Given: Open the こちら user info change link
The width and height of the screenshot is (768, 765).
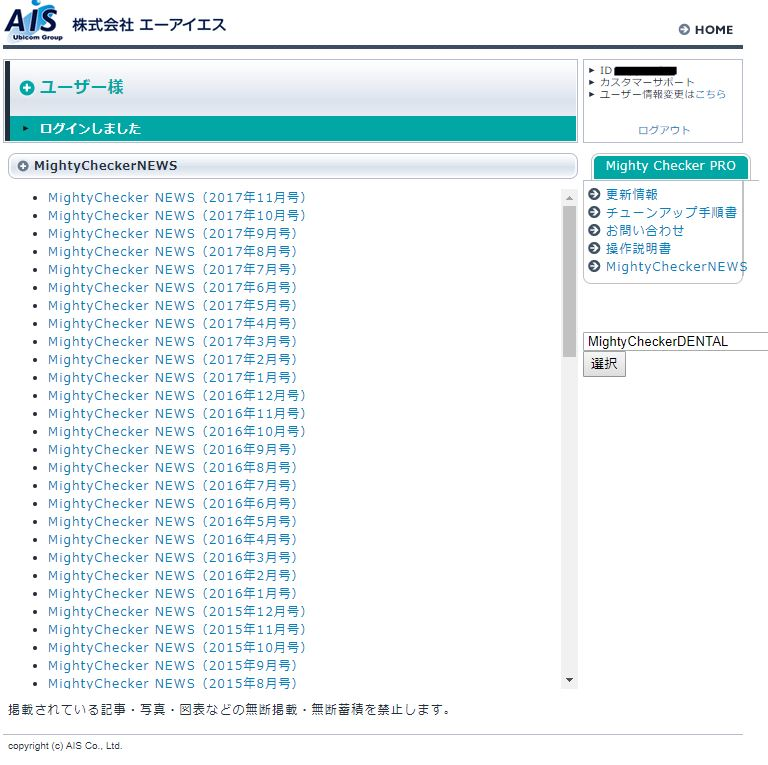Looking at the screenshot, I should click(710, 94).
